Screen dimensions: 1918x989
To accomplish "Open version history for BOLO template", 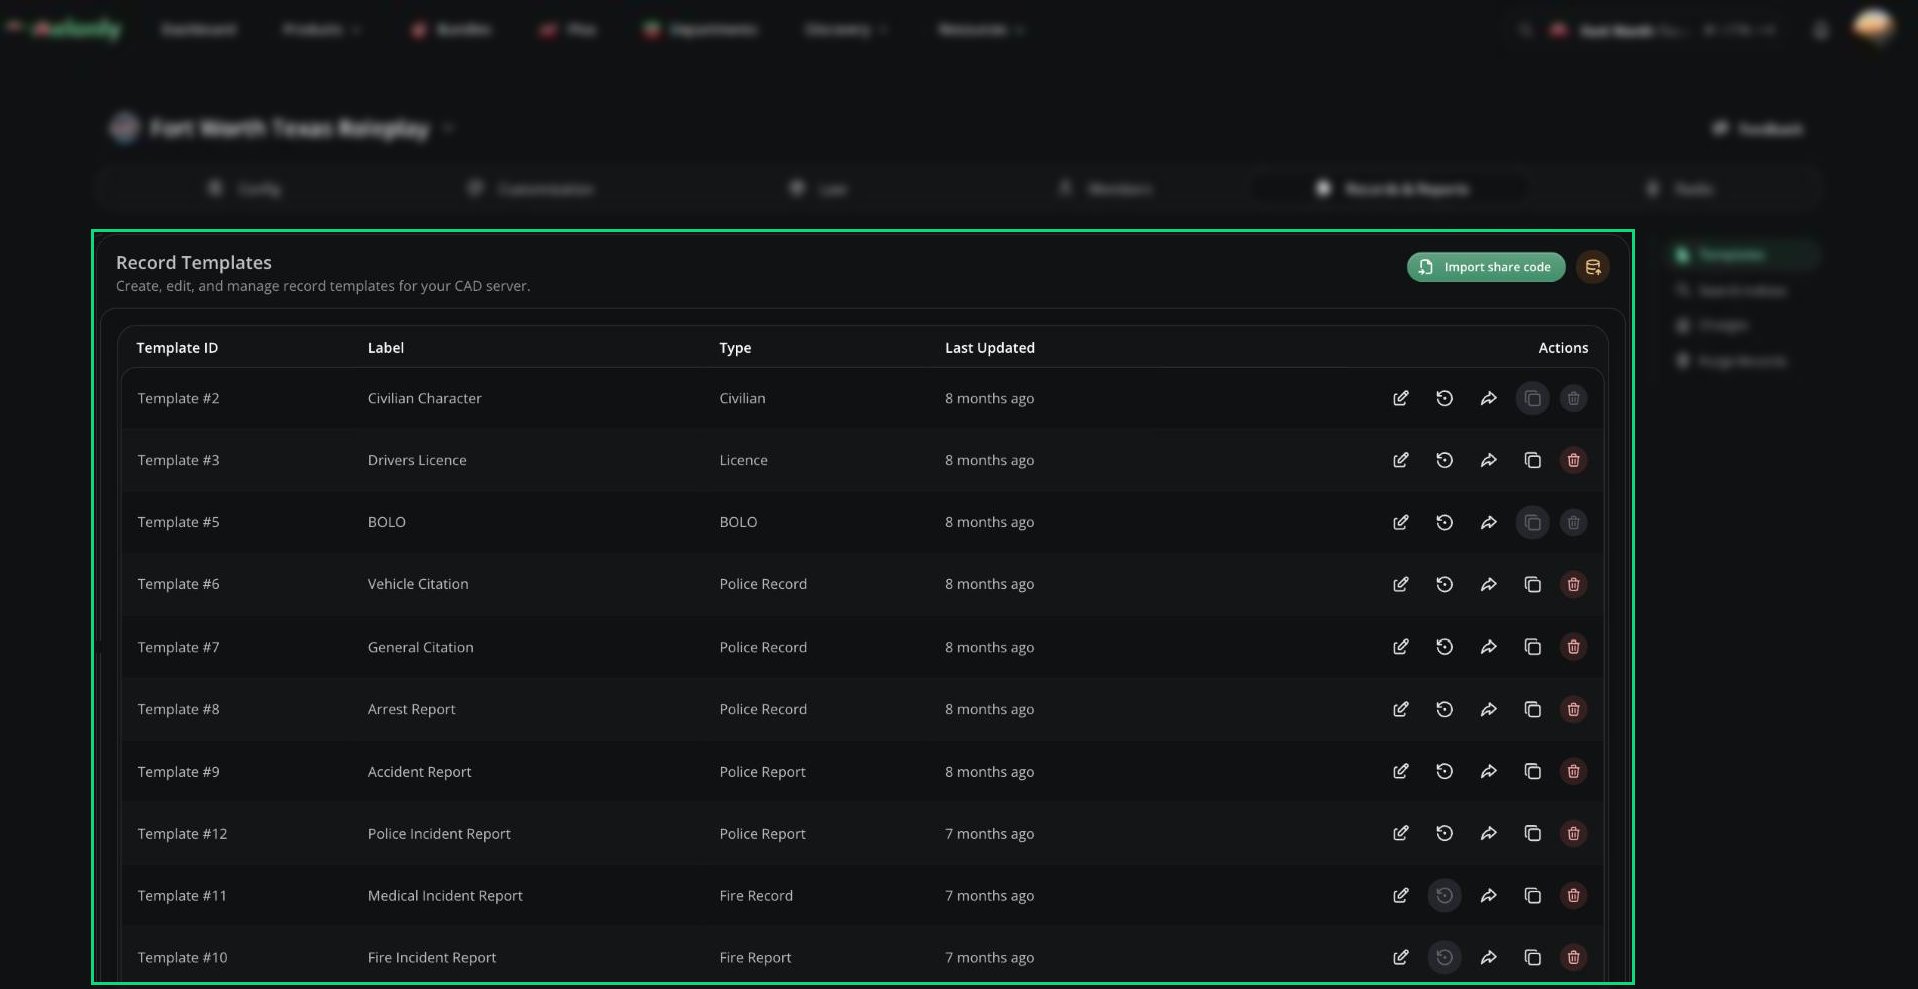I will pyautogui.click(x=1445, y=522).
